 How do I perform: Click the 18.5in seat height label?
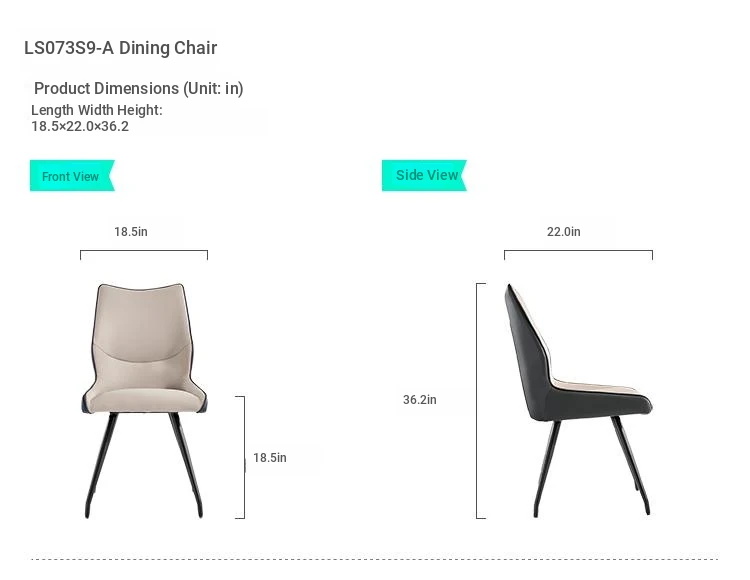point(270,458)
